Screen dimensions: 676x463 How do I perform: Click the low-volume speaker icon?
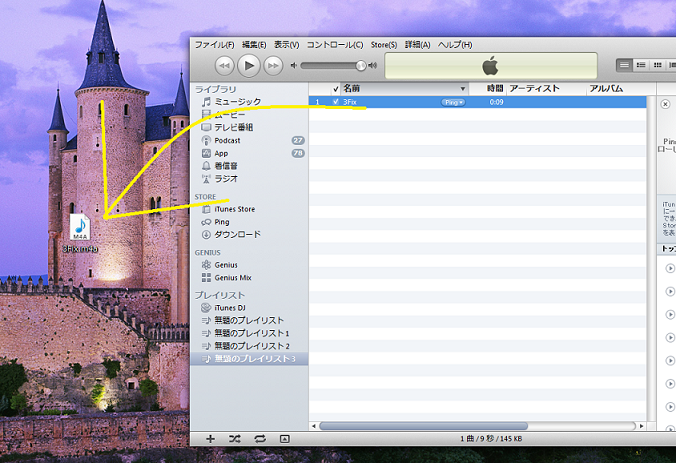click(294, 66)
